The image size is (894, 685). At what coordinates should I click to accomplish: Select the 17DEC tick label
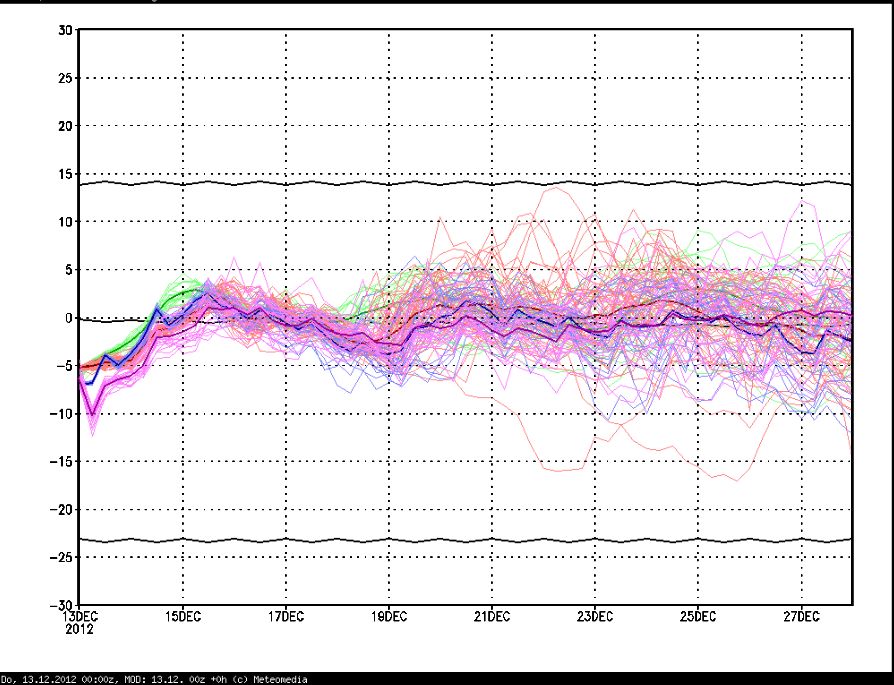[x=286, y=617]
